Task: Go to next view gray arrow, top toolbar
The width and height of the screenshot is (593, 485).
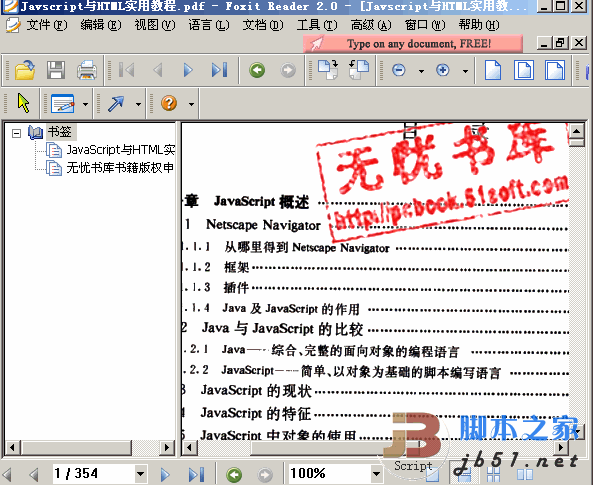Action: click(288, 70)
